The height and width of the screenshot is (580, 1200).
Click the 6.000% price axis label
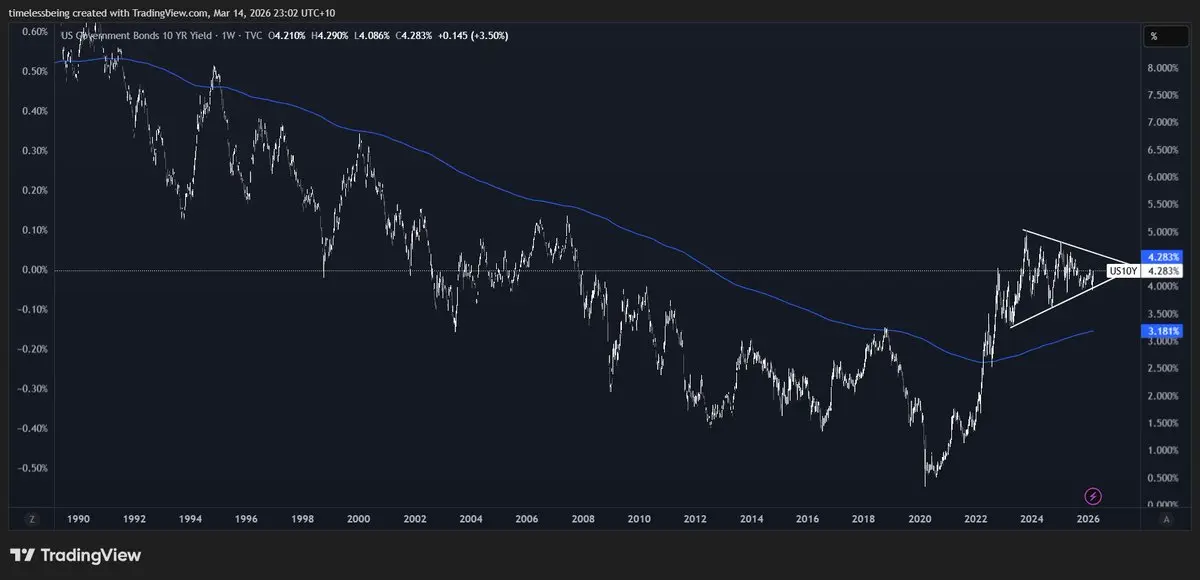(x=1164, y=177)
